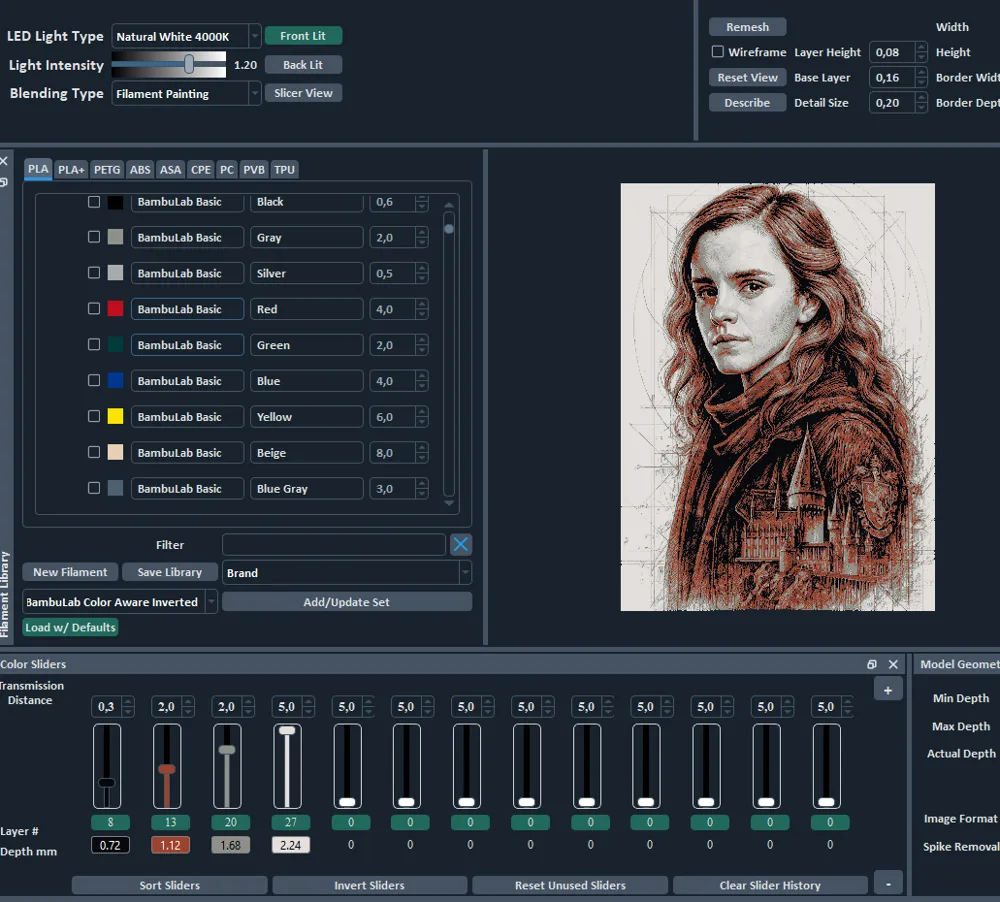Check the Blue filament checkbox

click(x=94, y=380)
